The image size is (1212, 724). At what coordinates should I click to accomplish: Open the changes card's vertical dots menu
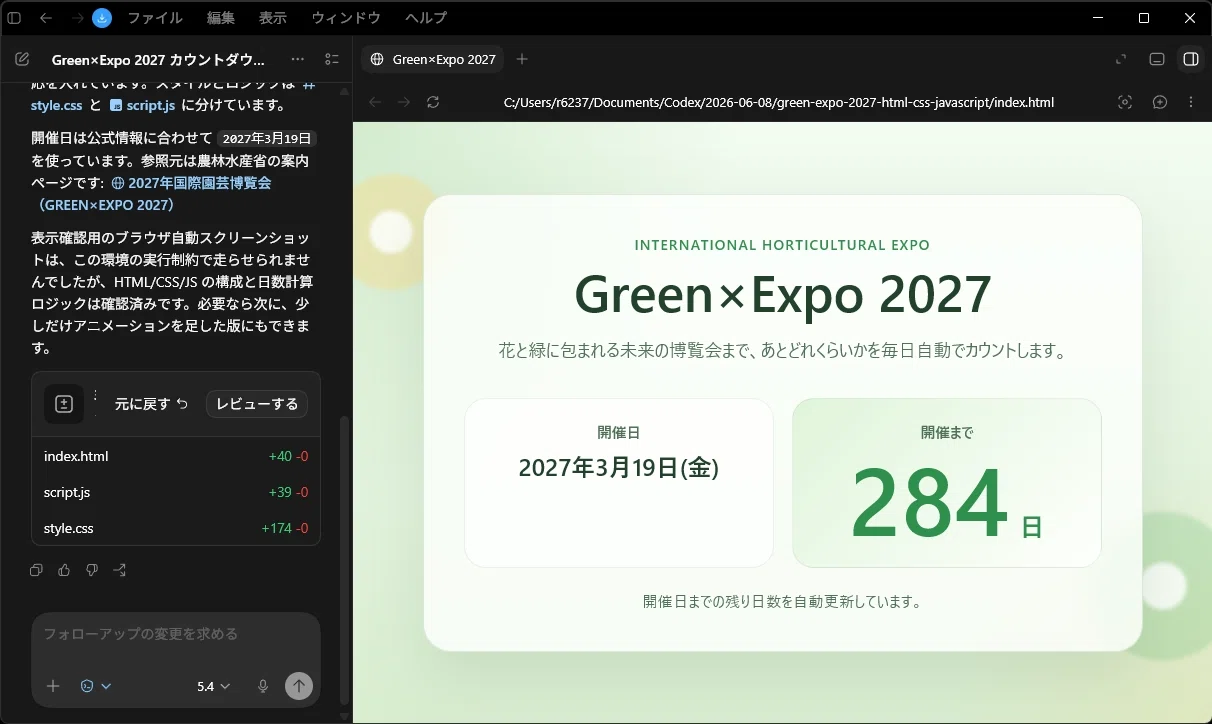point(95,403)
